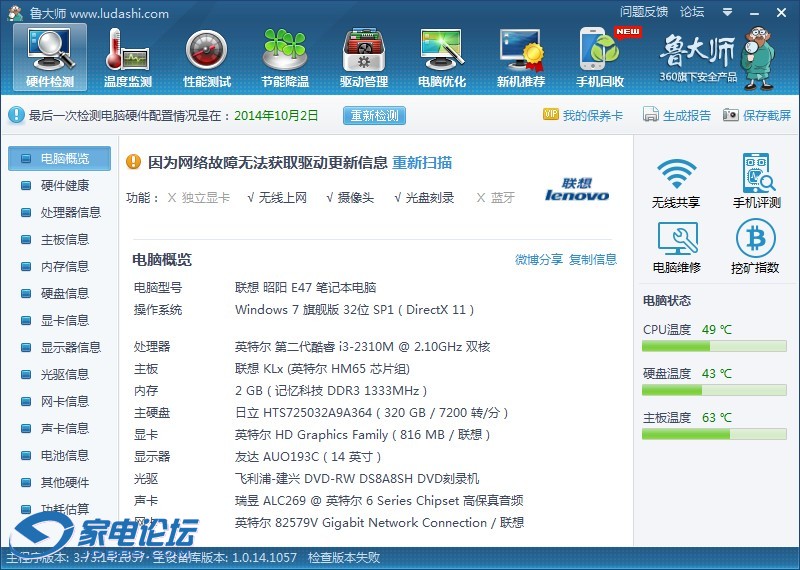Open the 驱动管理 driver management icon
The height and width of the screenshot is (570, 800).
point(364,57)
